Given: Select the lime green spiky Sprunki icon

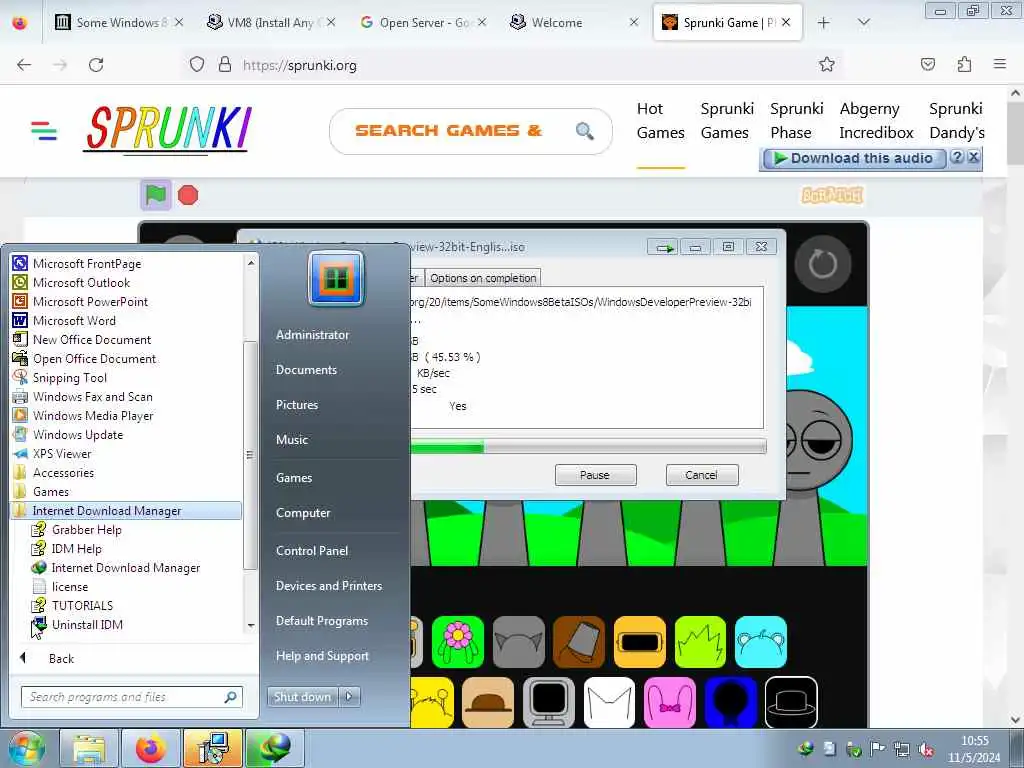Looking at the screenshot, I should 700,641.
